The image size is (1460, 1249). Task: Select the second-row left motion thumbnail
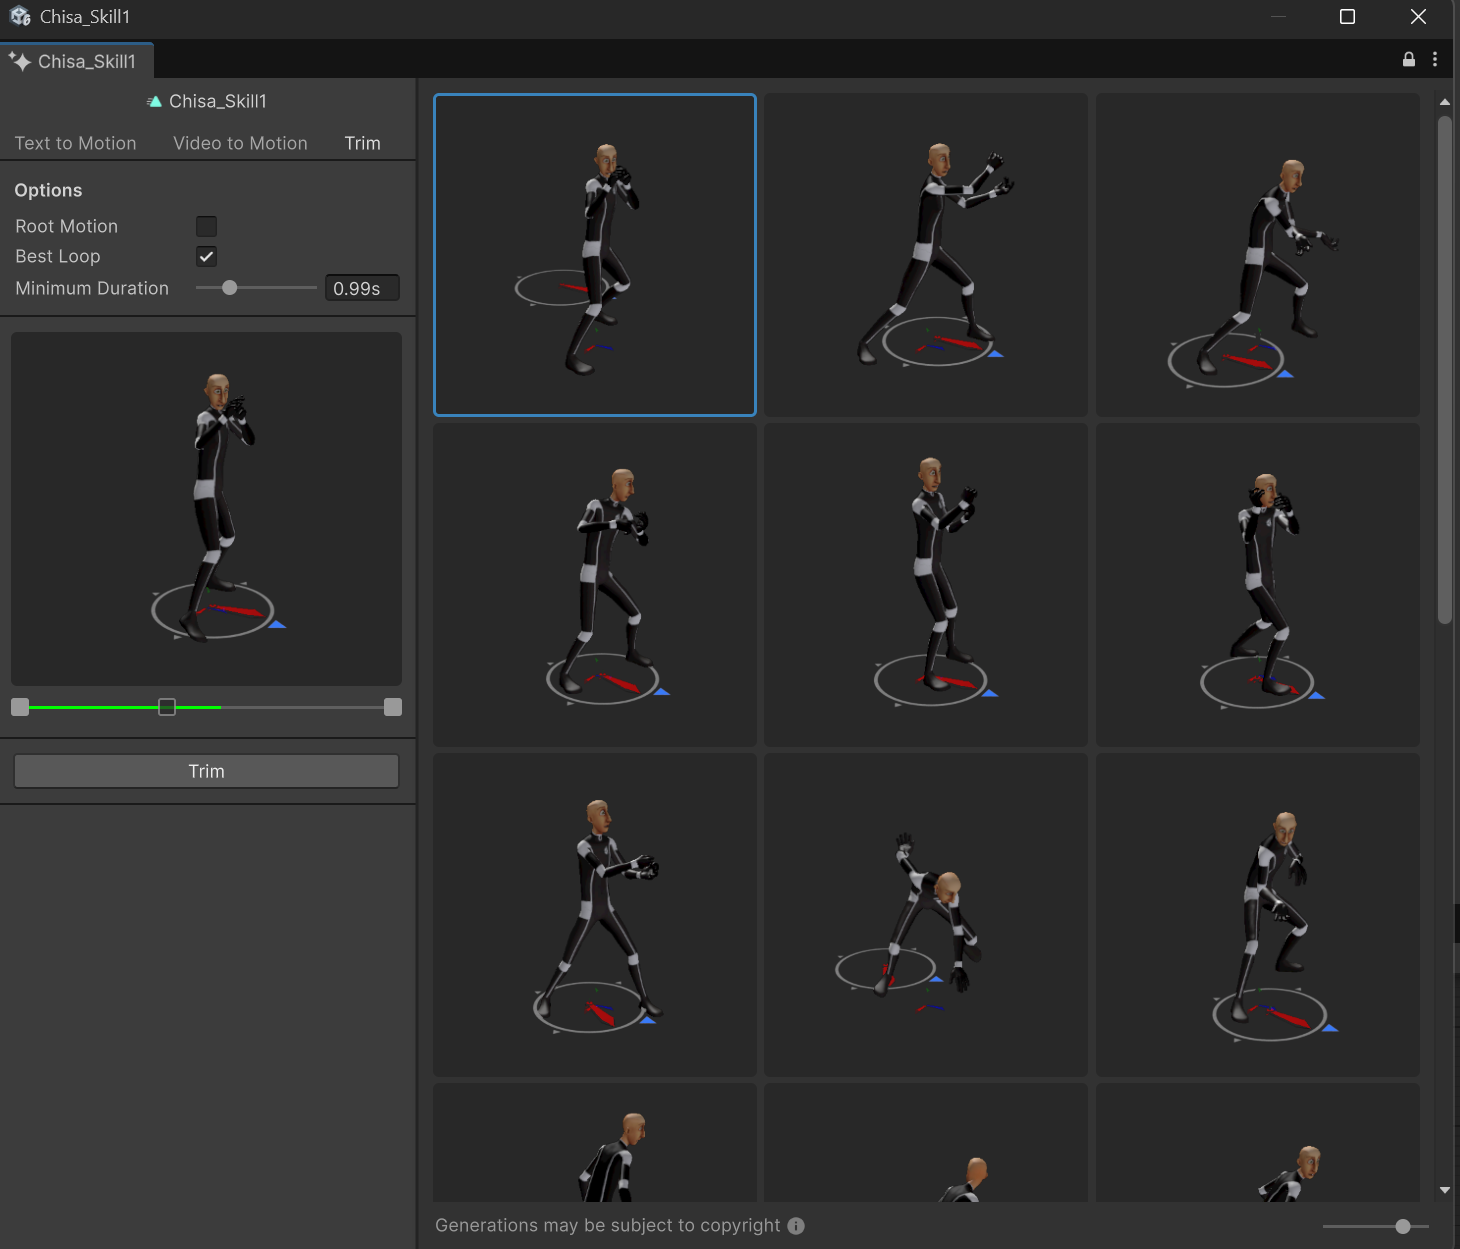[x=595, y=585]
